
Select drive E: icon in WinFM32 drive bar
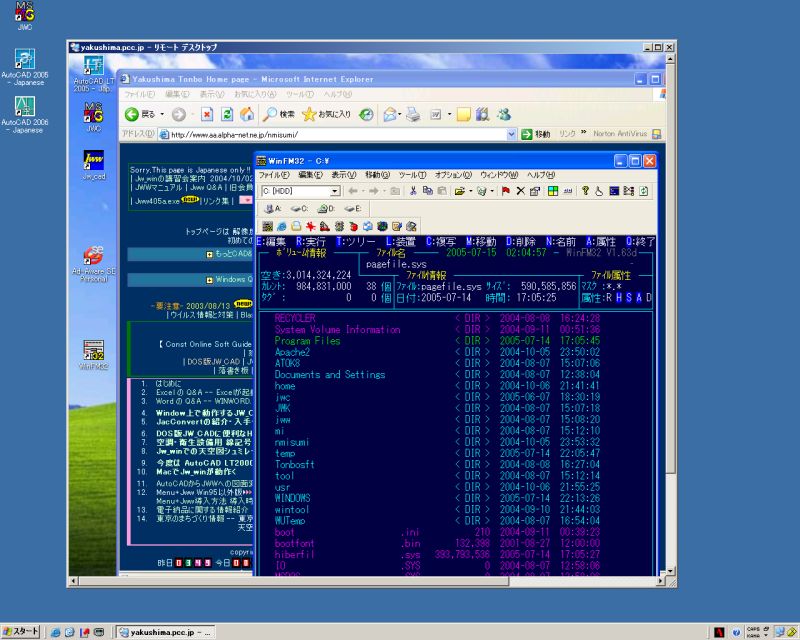[353, 208]
